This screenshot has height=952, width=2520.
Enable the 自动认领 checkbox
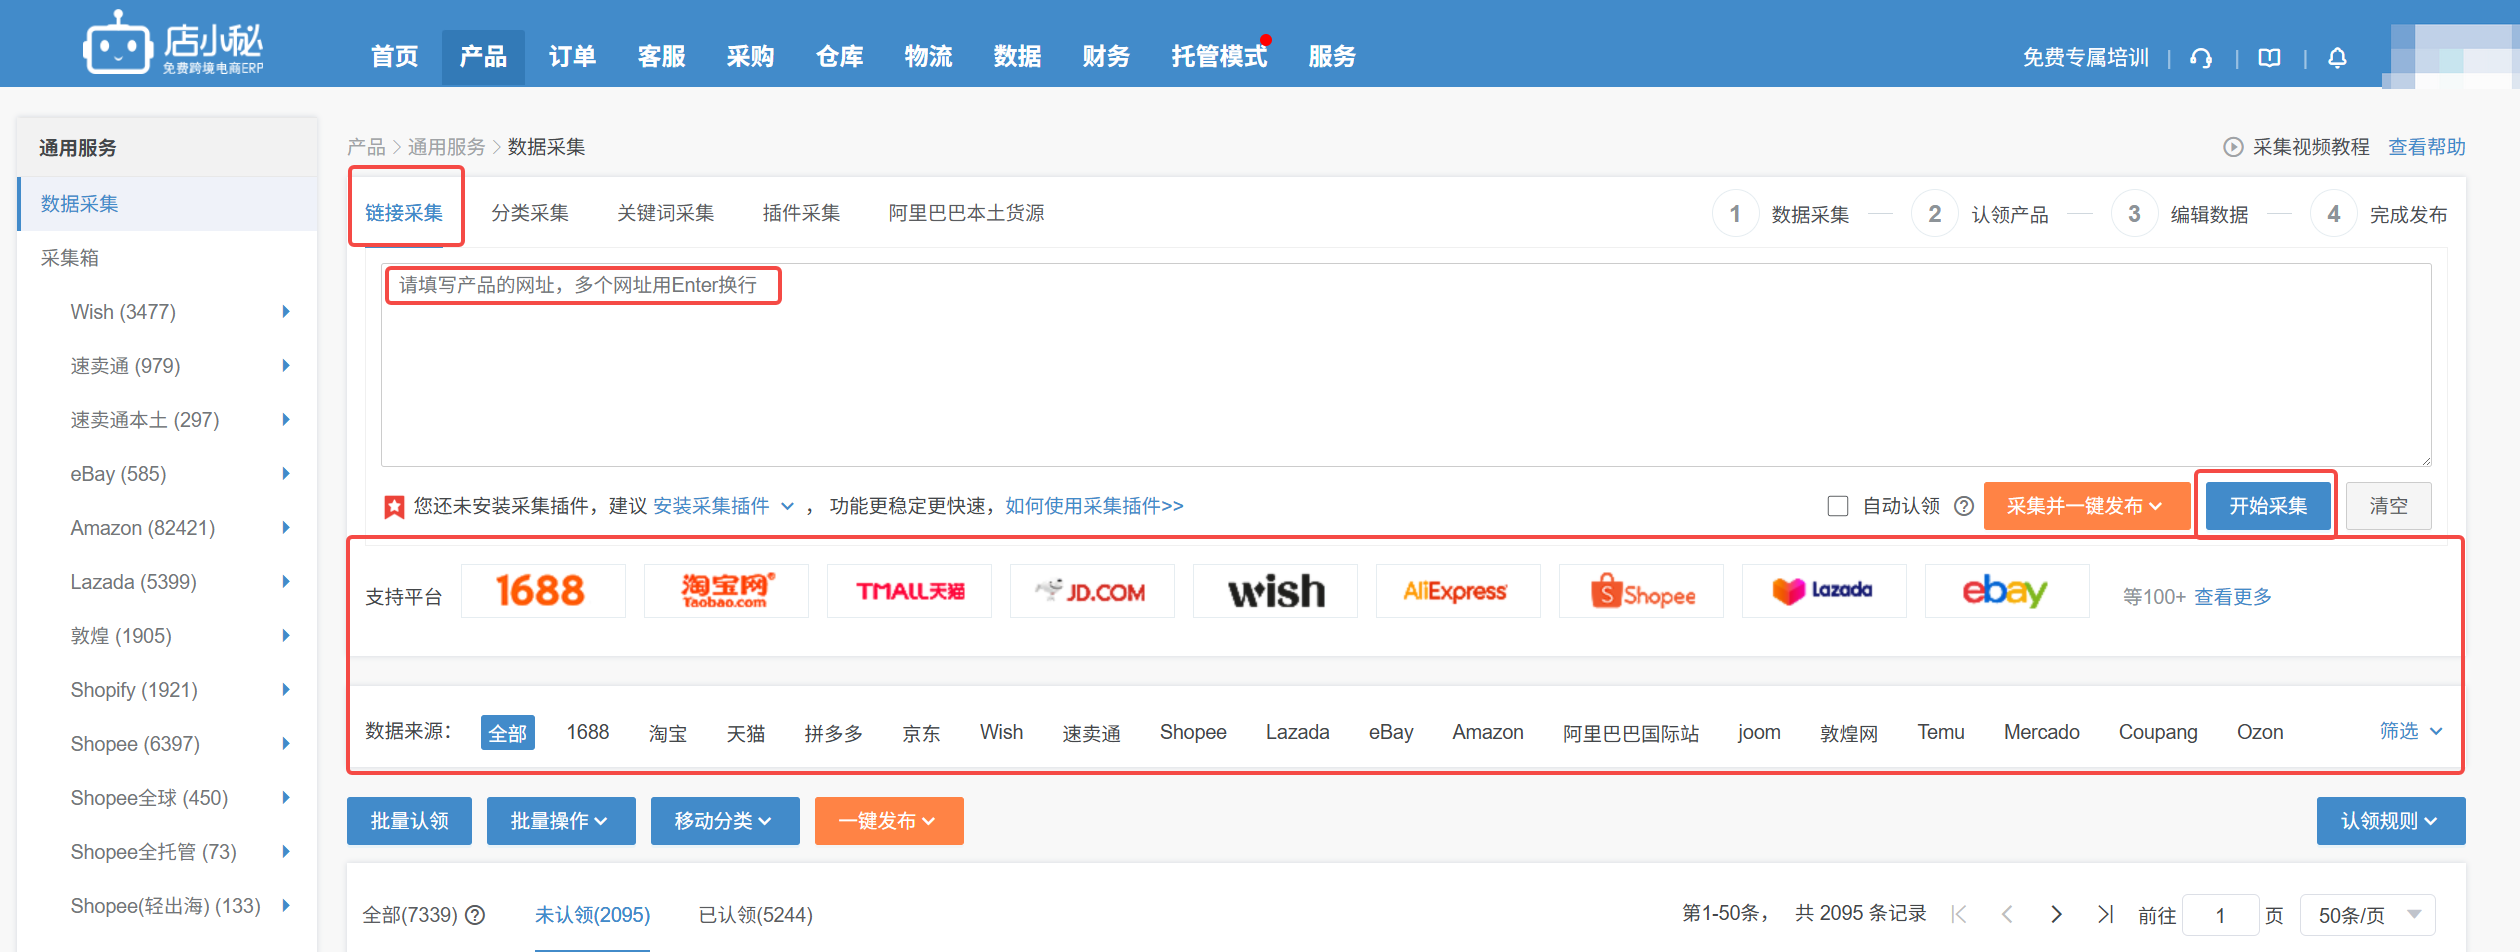tap(1838, 506)
